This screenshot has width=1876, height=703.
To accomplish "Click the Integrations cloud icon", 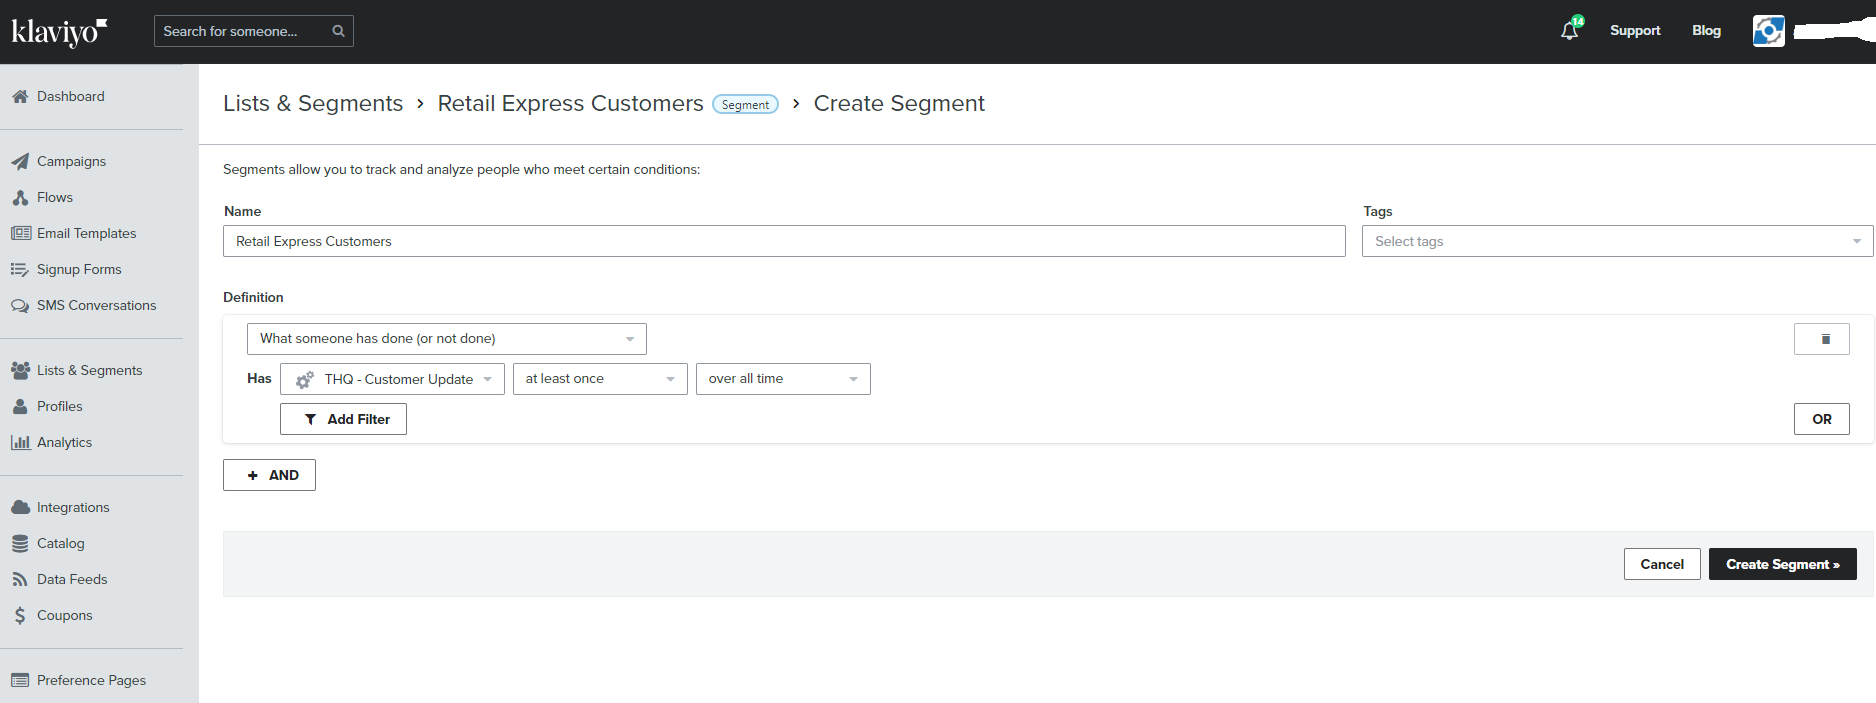I will [x=20, y=507].
